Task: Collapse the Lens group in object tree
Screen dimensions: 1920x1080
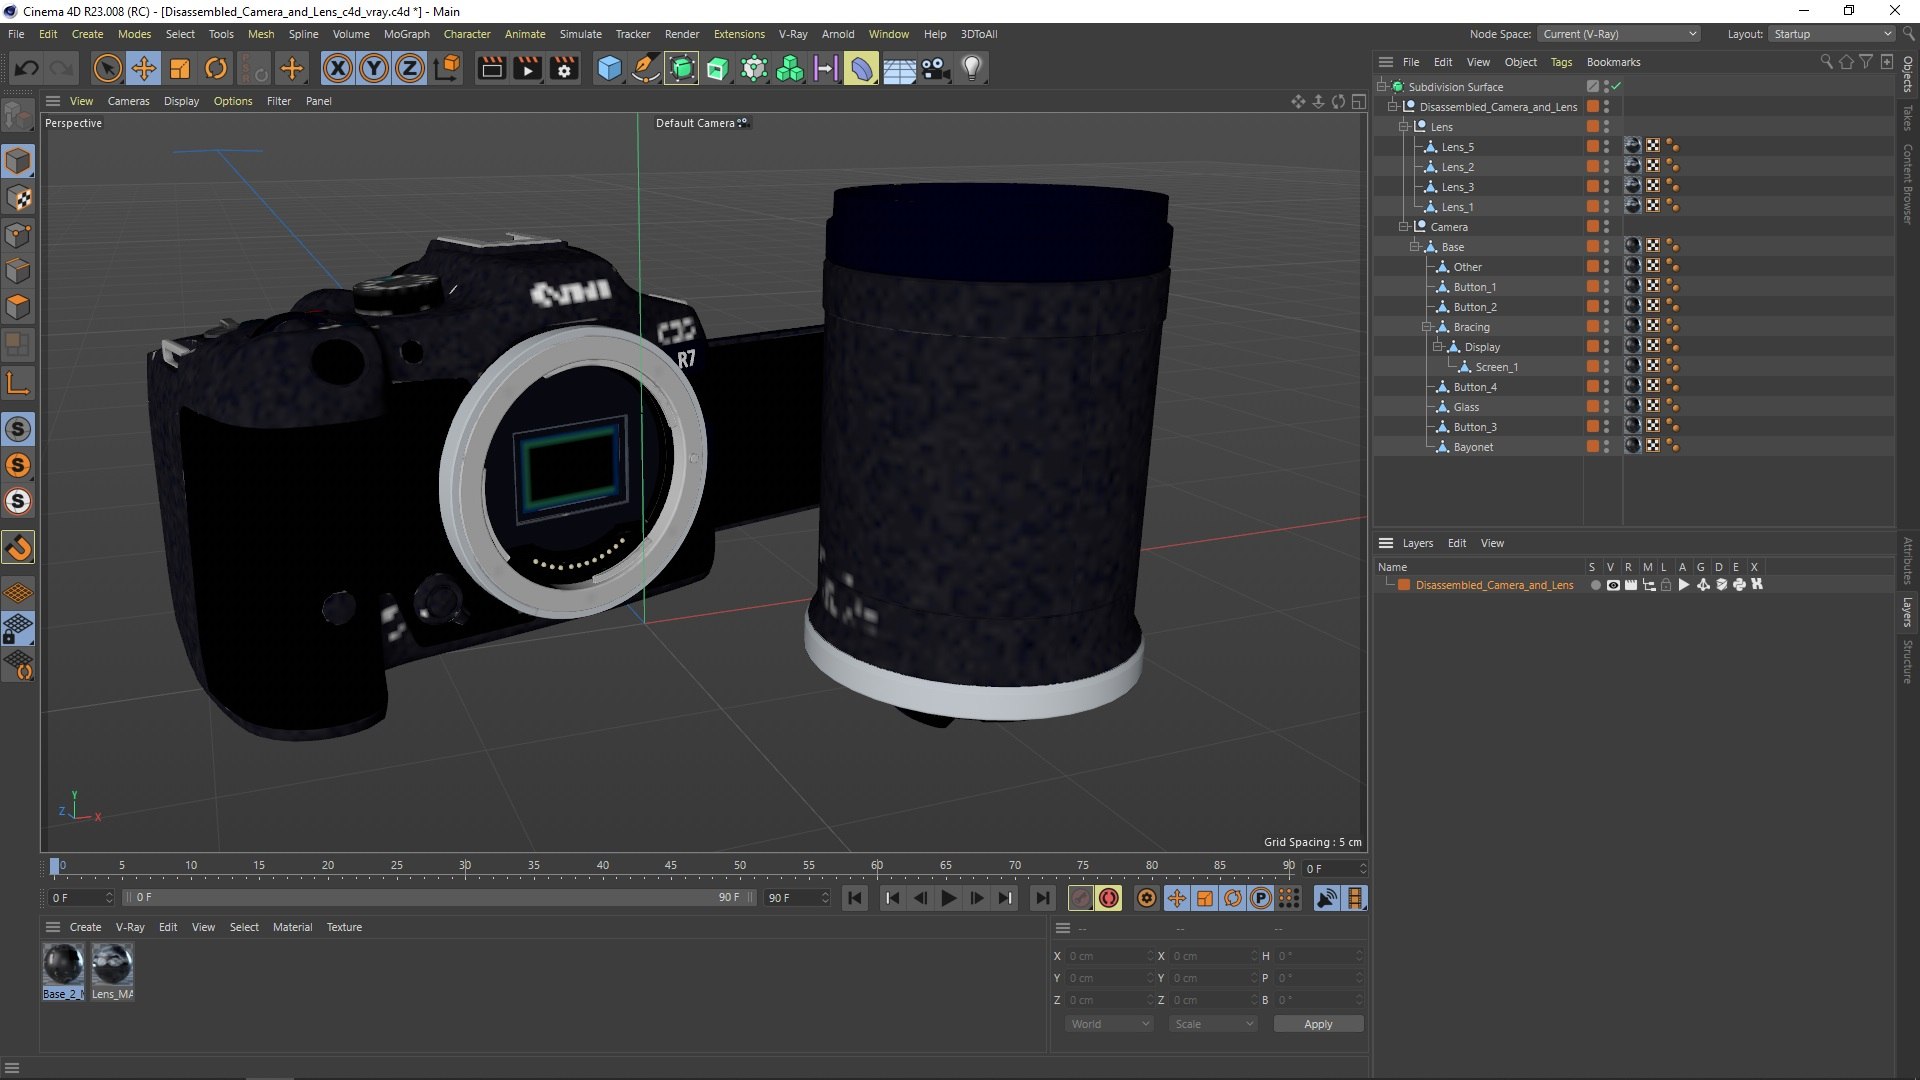Action: point(1404,127)
